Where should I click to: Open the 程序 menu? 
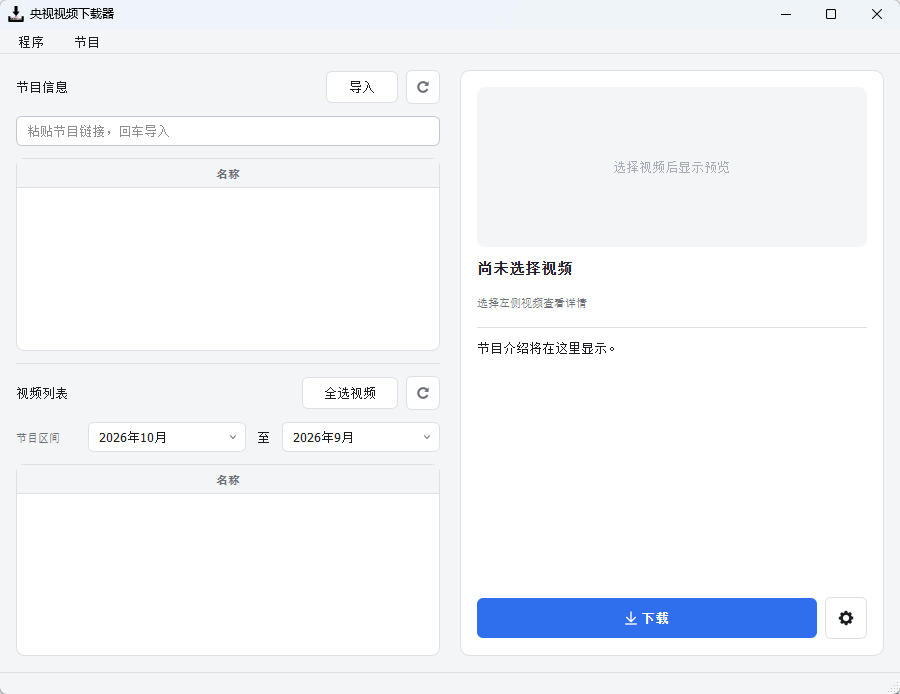coord(31,42)
